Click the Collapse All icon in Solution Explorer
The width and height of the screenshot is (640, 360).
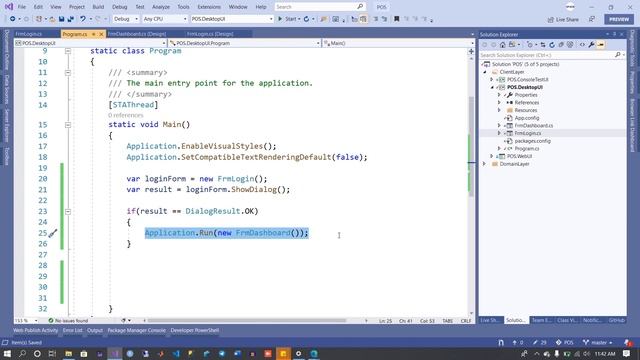coord(561,45)
